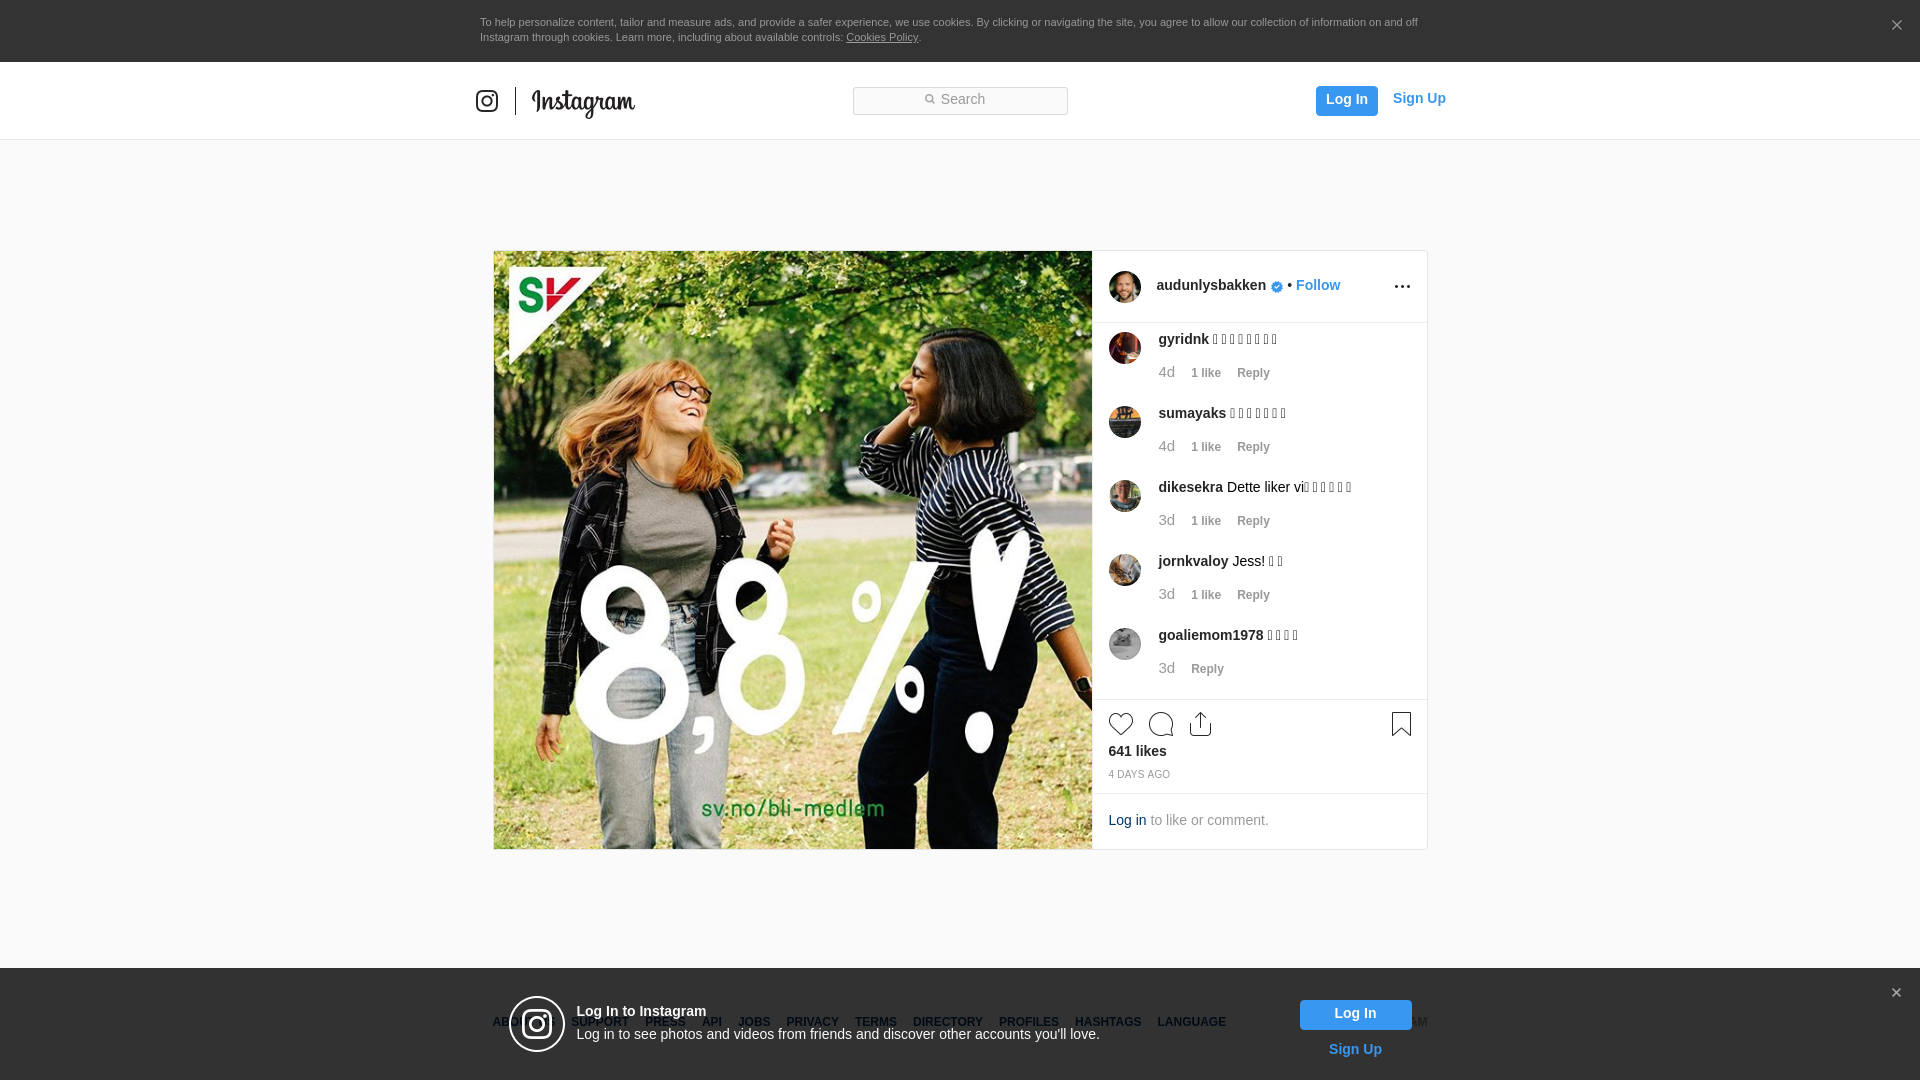
Task: Open jornkvaloy commenter avatar
Action: point(1125,570)
